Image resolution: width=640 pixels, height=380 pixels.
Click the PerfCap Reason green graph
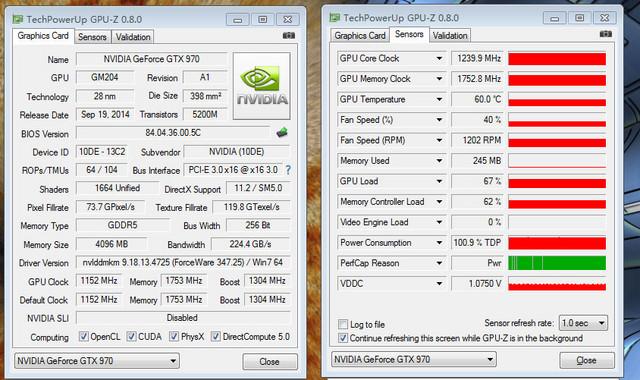pyautogui.click(x=557, y=263)
